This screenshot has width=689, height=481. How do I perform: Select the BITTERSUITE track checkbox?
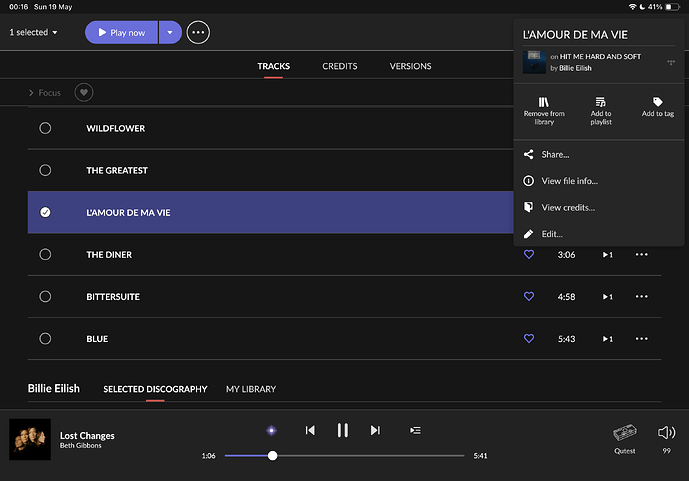[x=45, y=297]
